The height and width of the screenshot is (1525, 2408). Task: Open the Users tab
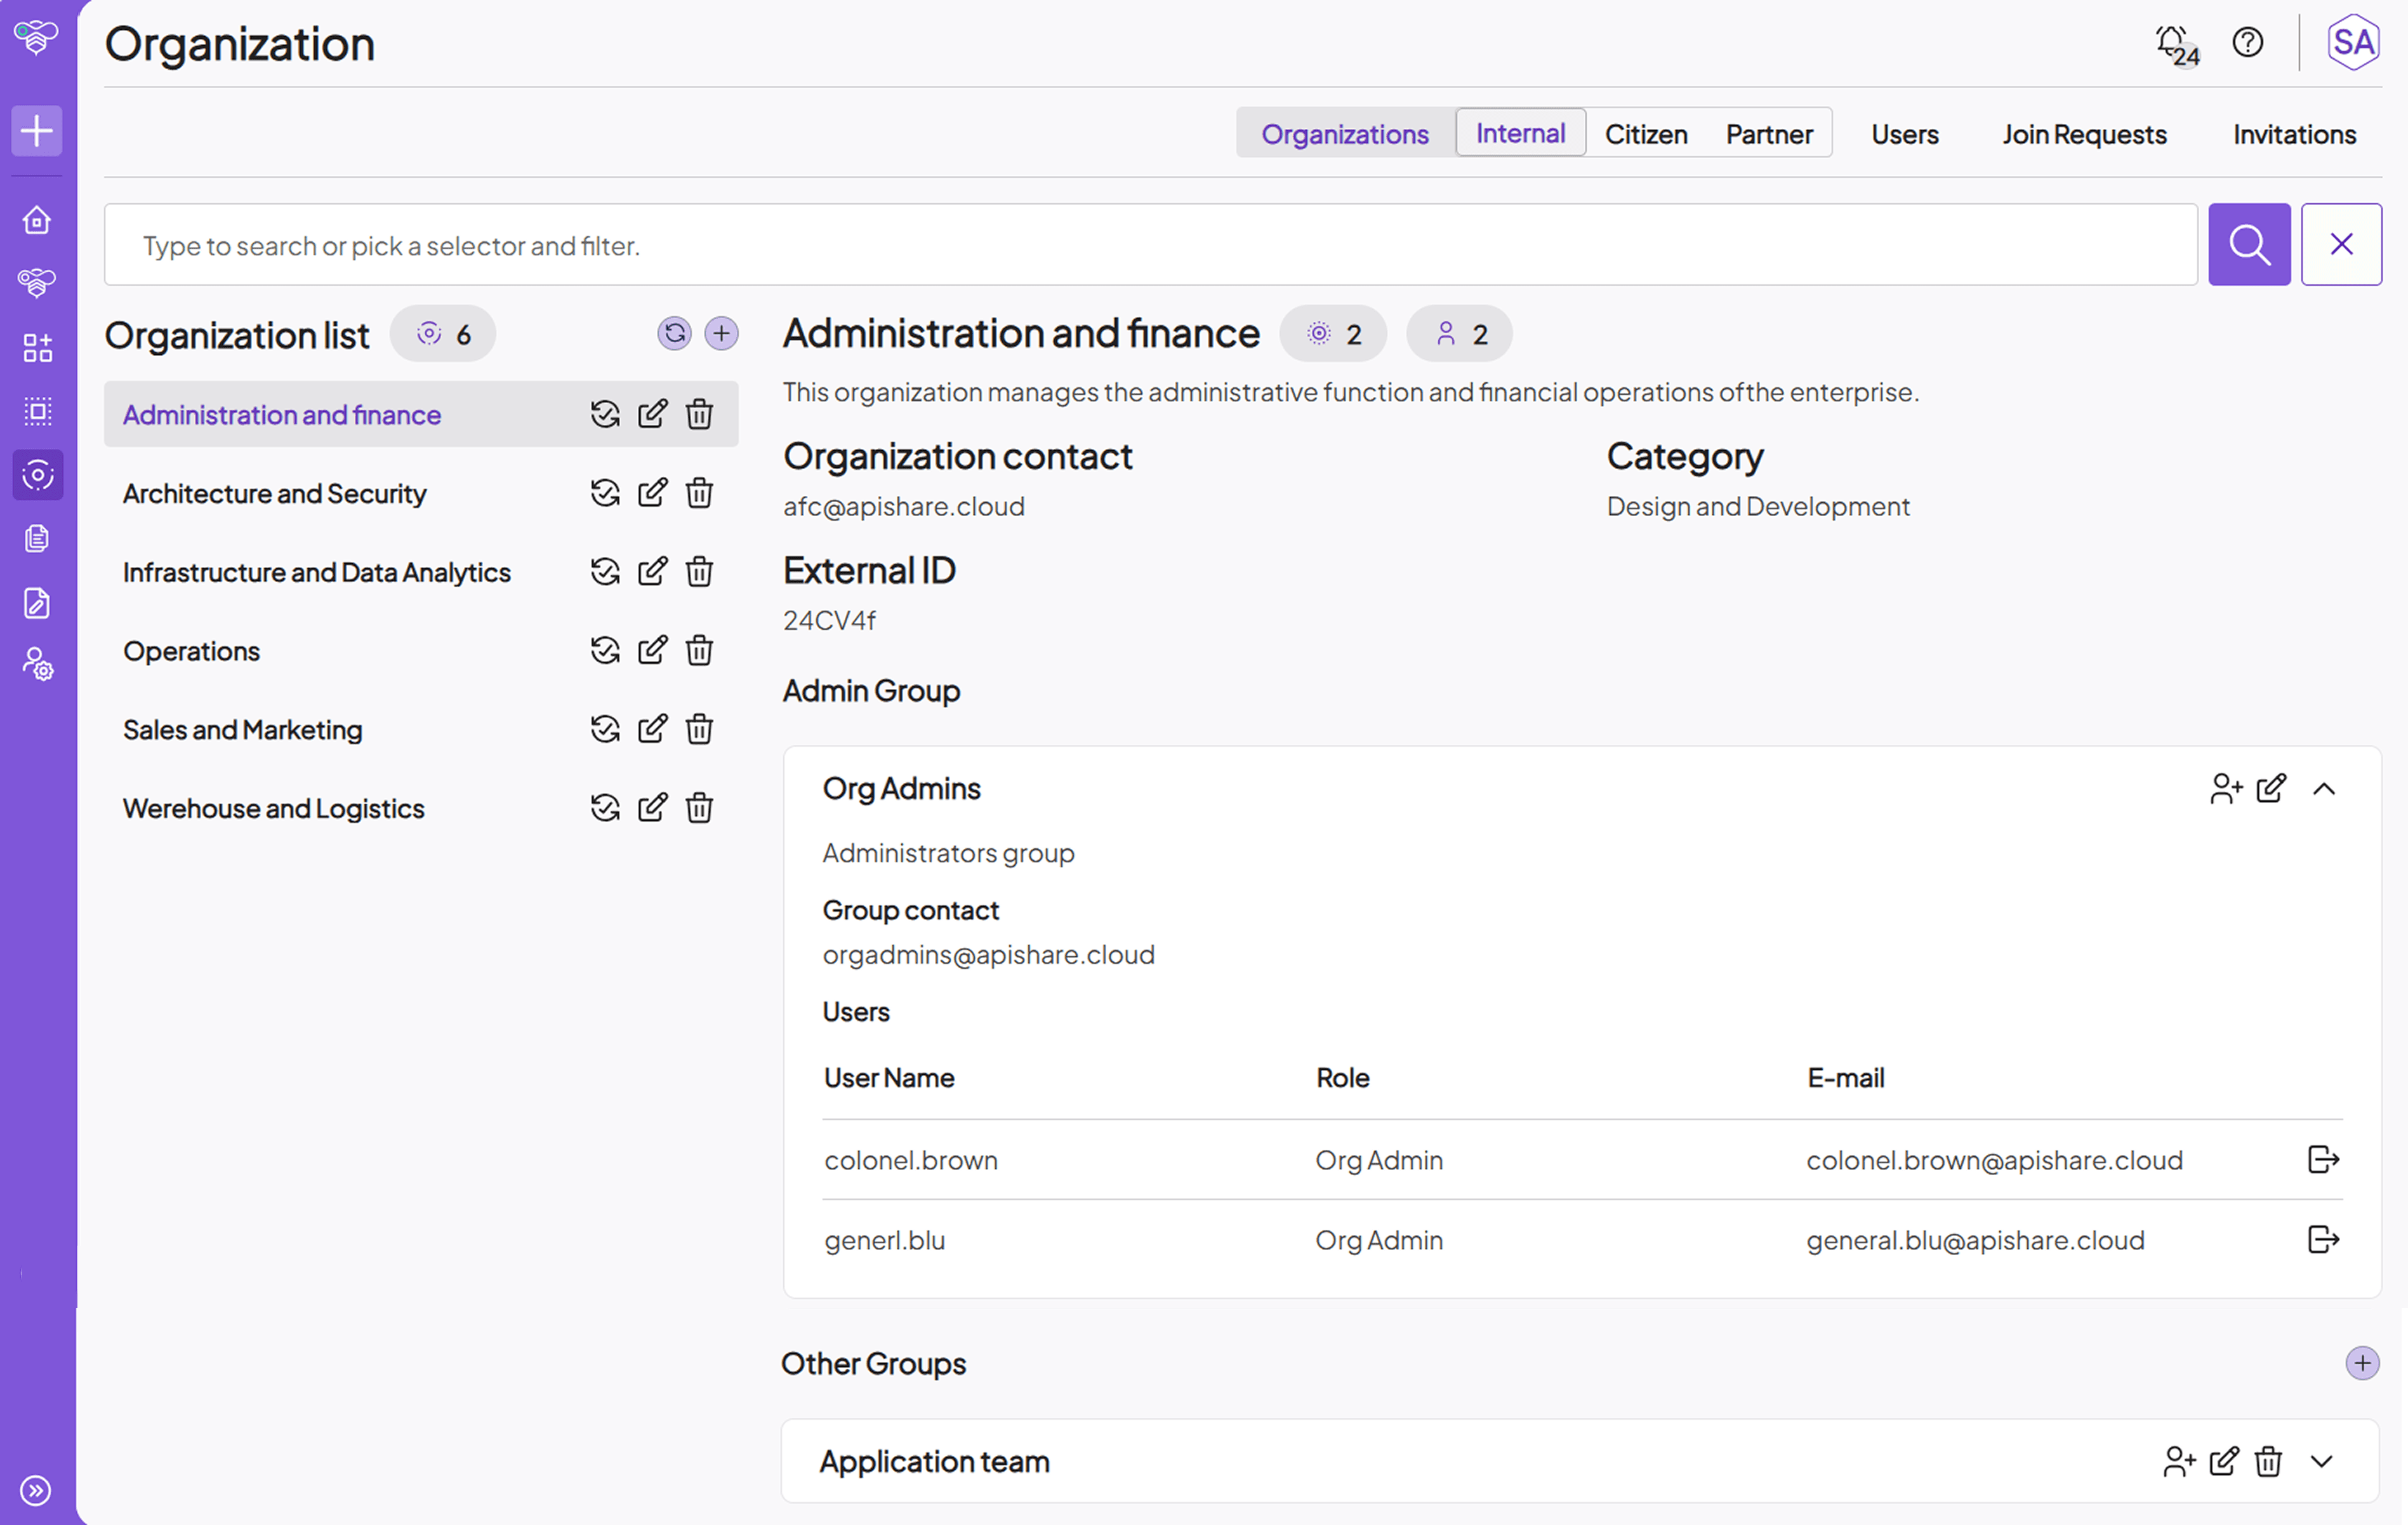click(x=1904, y=133)
